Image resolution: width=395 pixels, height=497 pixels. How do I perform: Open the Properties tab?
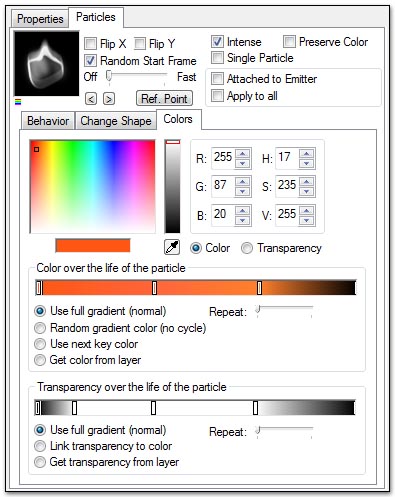tap(40, 19)
